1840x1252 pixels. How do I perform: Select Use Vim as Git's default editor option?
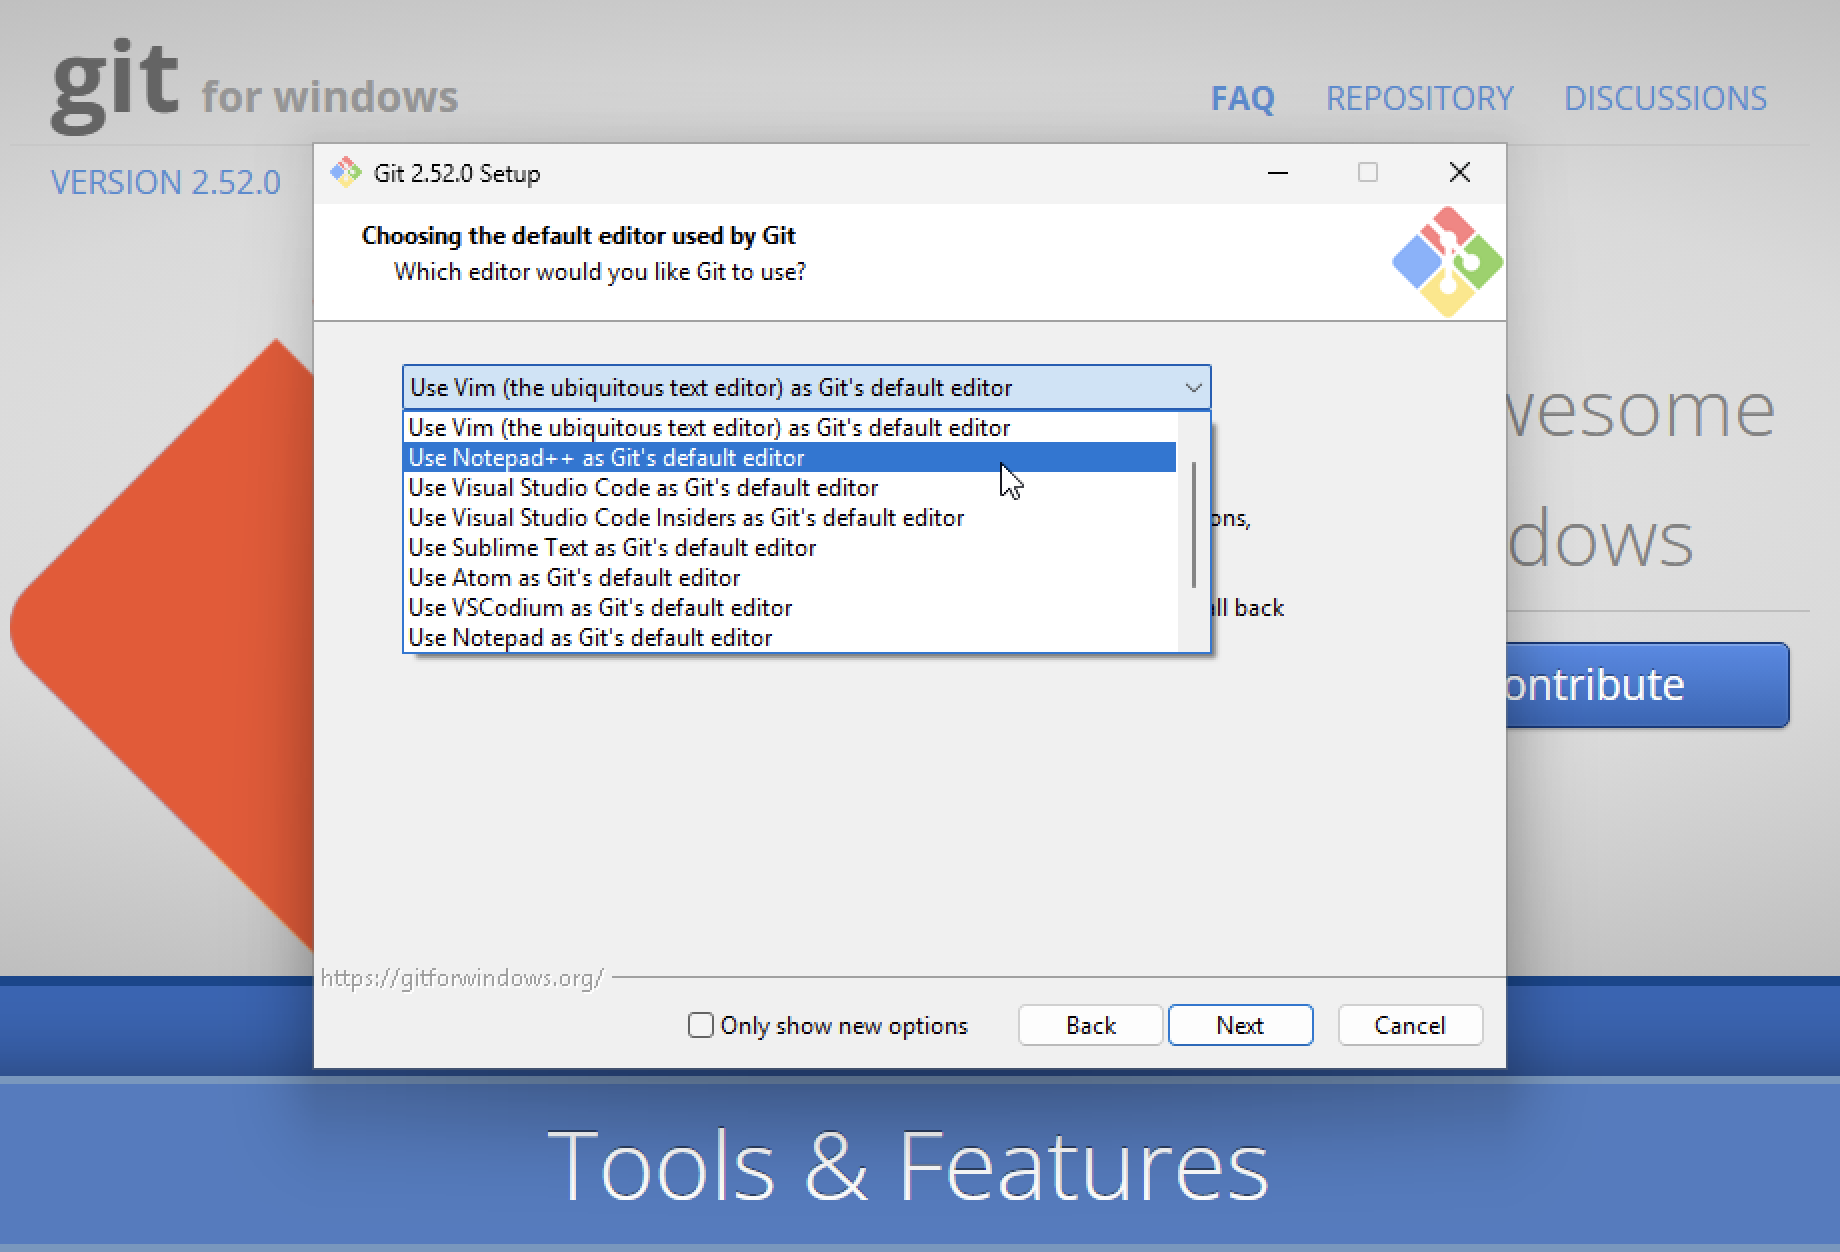(x=790, y=428)
